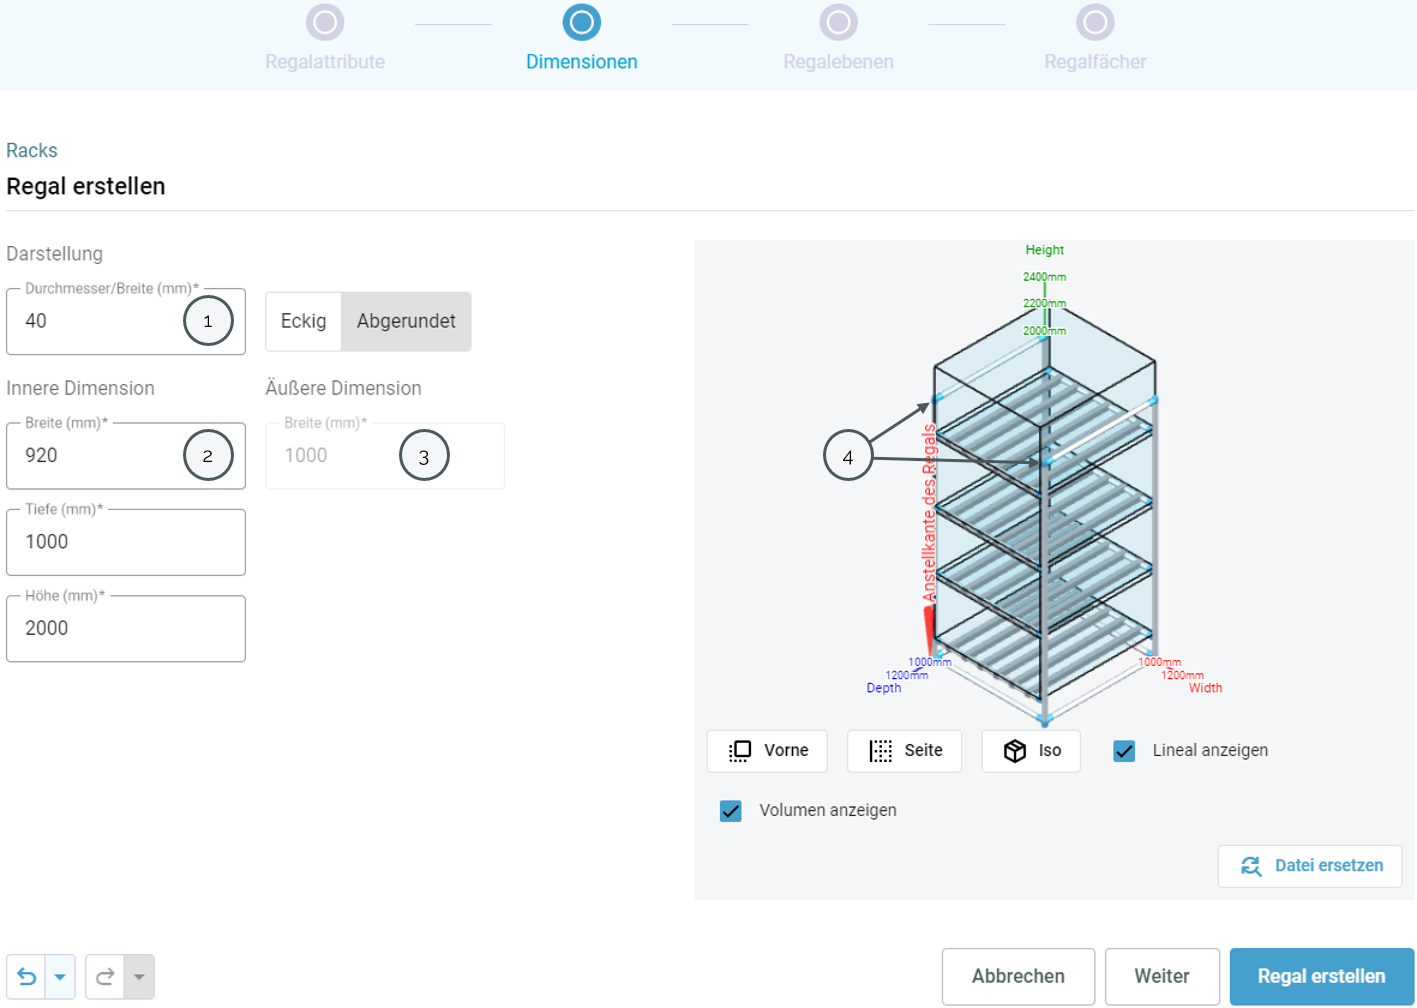Uncheck the Lineal anzeigen checkbox
1417x1008 pixels.
(1124, 751)
